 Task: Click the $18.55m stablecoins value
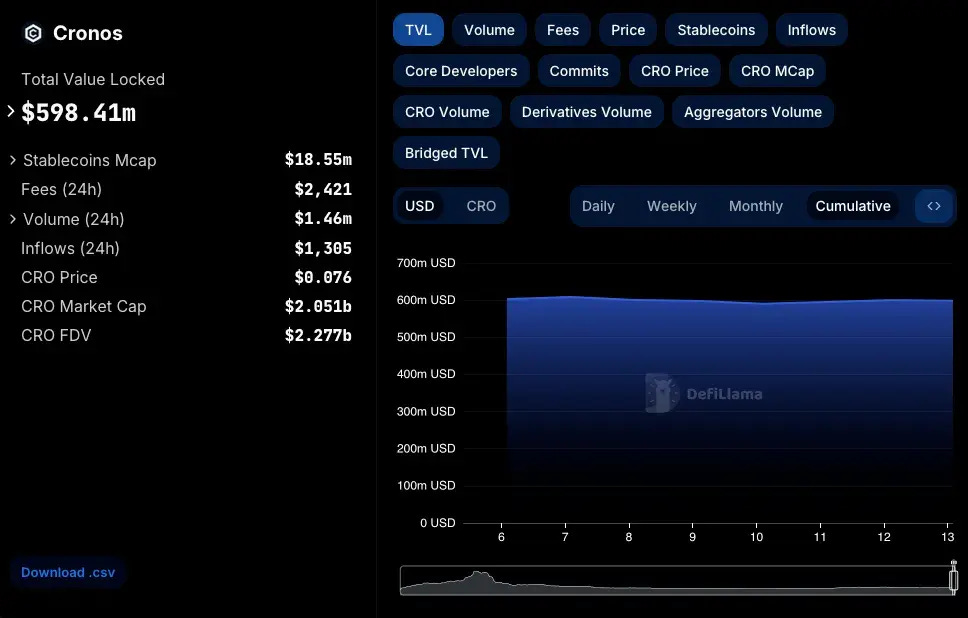[x=318, y=159]
